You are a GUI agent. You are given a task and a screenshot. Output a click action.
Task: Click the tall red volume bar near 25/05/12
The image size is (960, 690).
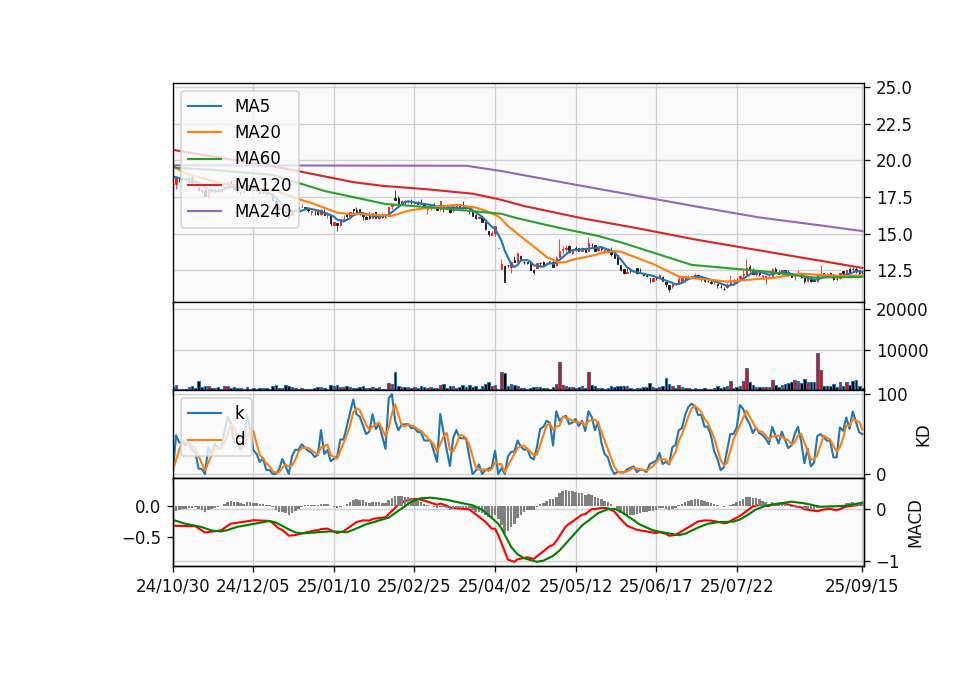(x=560, y=376)
